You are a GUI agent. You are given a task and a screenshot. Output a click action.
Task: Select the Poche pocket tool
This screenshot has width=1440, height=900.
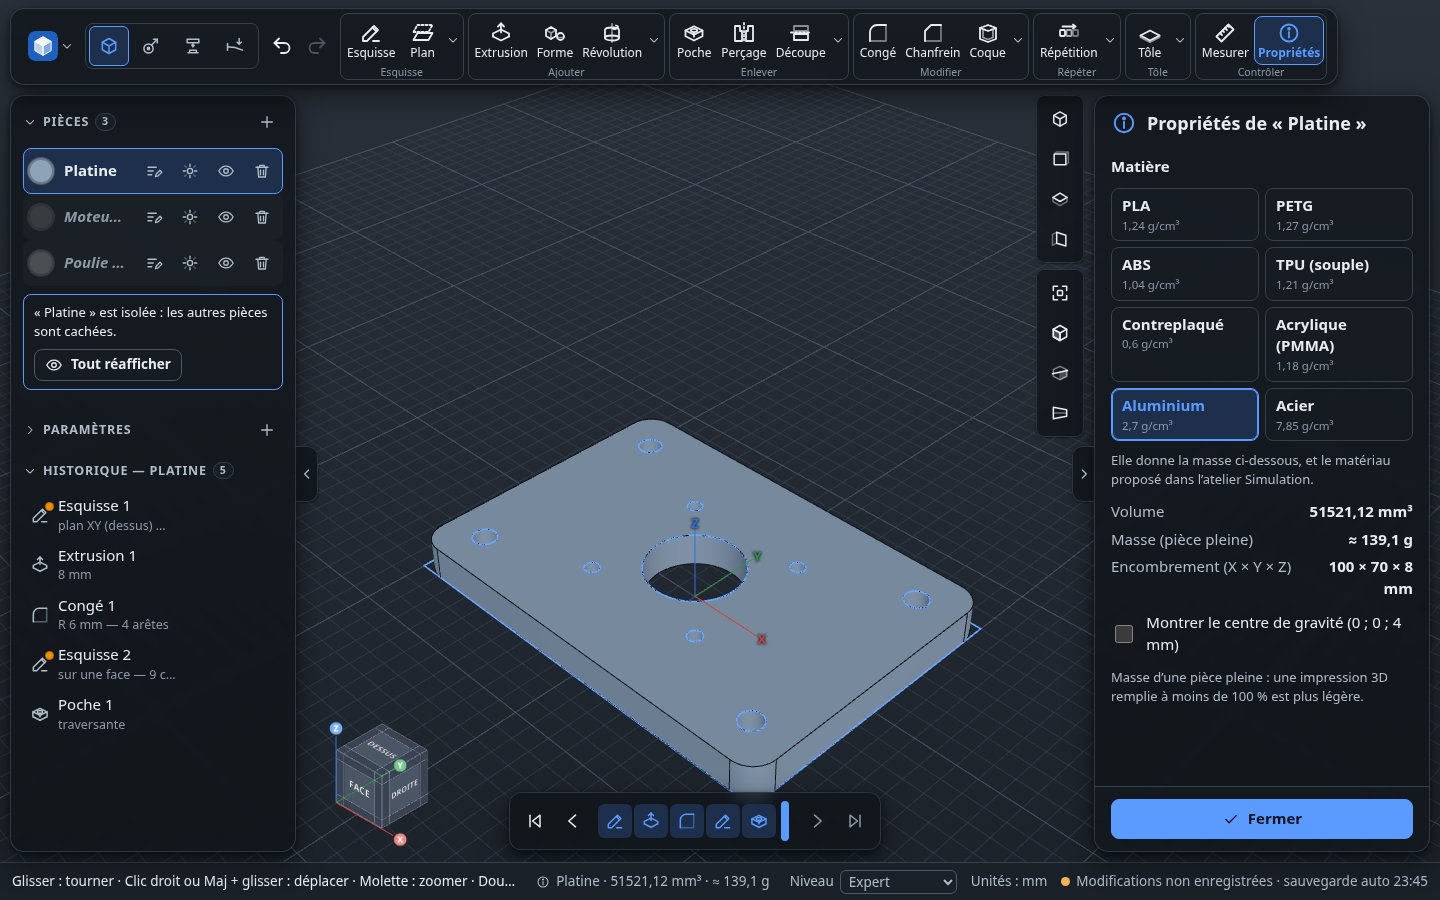(694, 41)
